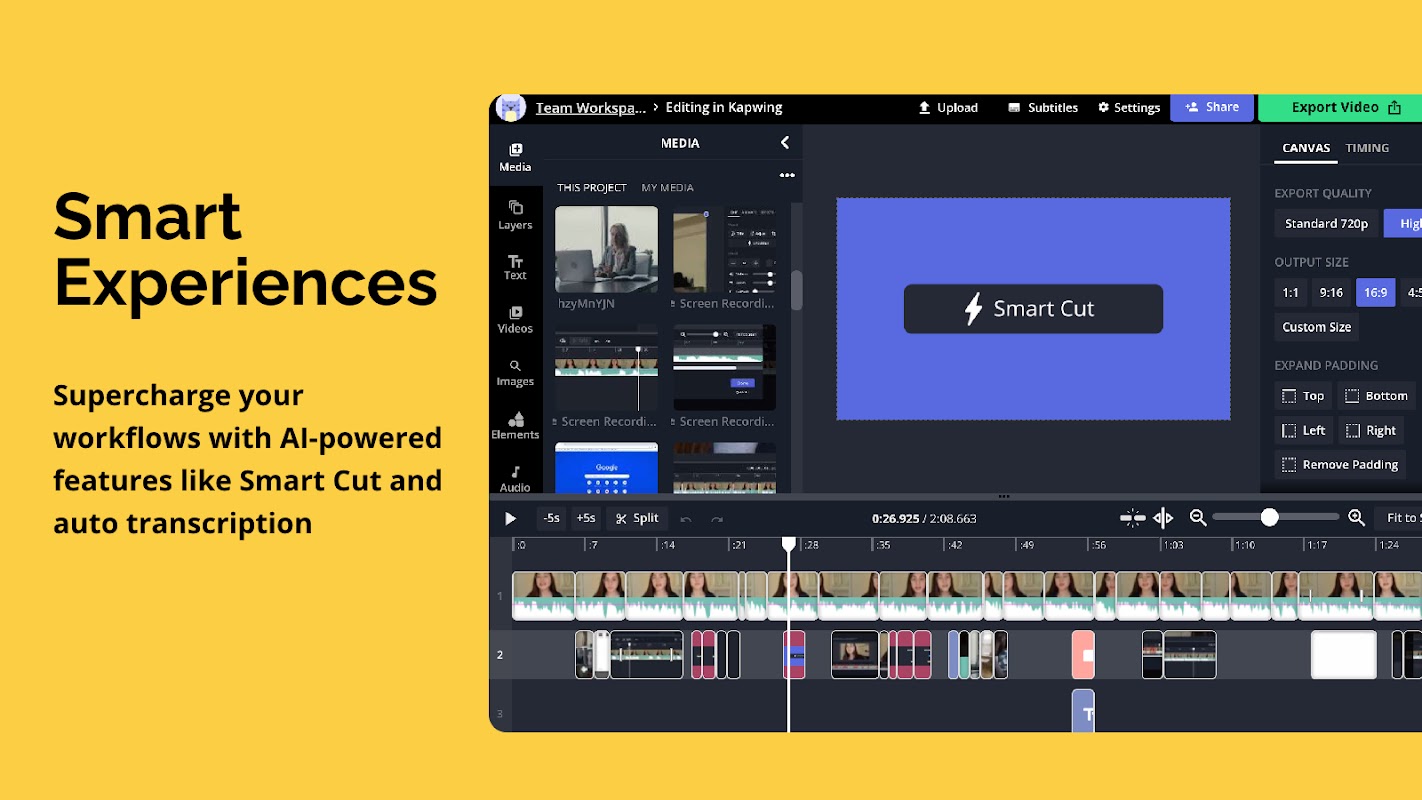Zoom in the timeline with the plus magnifier

1356,517
